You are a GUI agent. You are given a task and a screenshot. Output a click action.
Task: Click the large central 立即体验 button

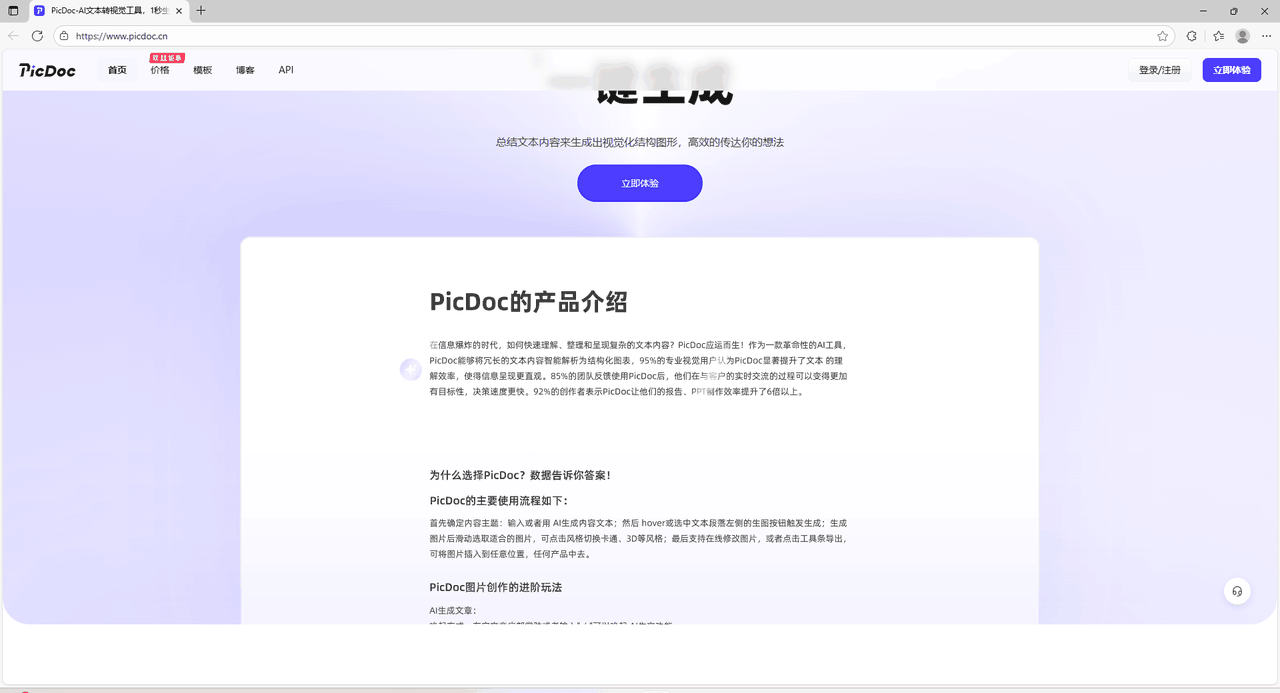(640, 183)
